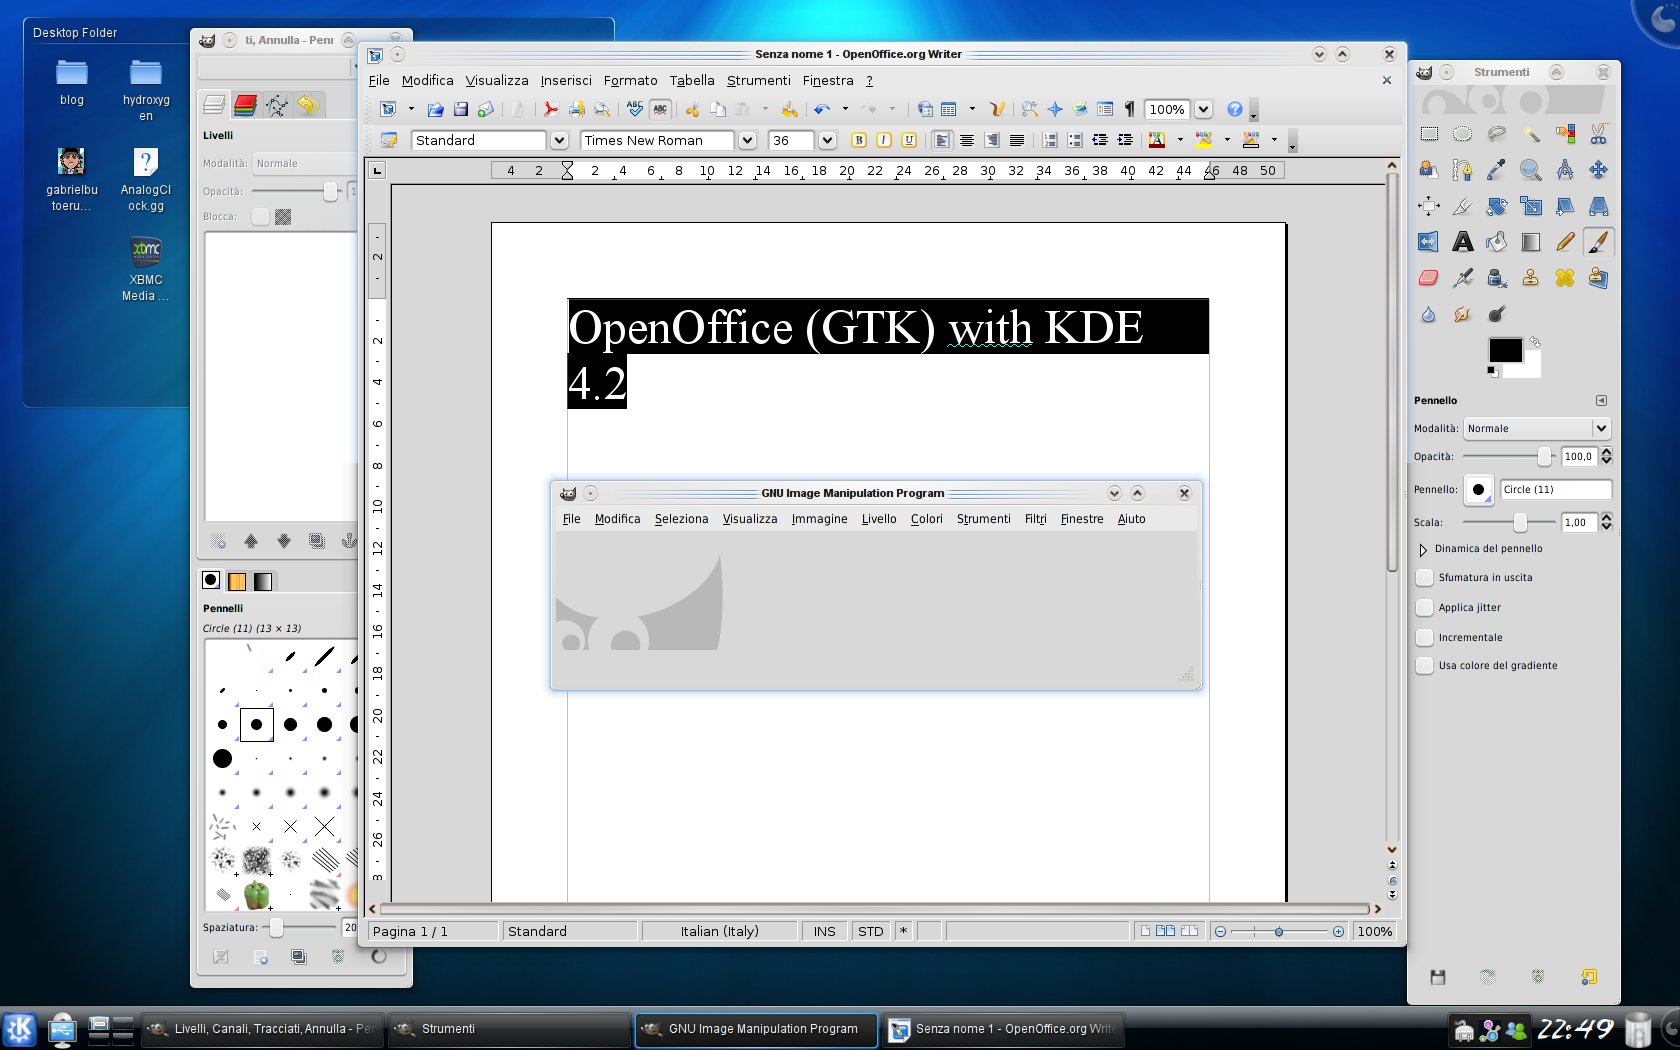Screen dimensions: 1680x1050
Task: Open Writer Help question mark icon
Action: pos(1235,109)
